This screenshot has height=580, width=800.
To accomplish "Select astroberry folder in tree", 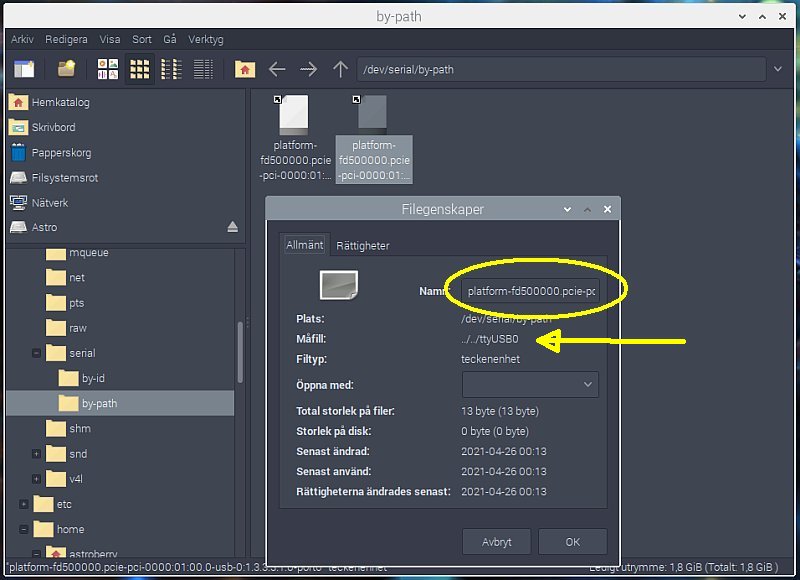I will point(82,553).
